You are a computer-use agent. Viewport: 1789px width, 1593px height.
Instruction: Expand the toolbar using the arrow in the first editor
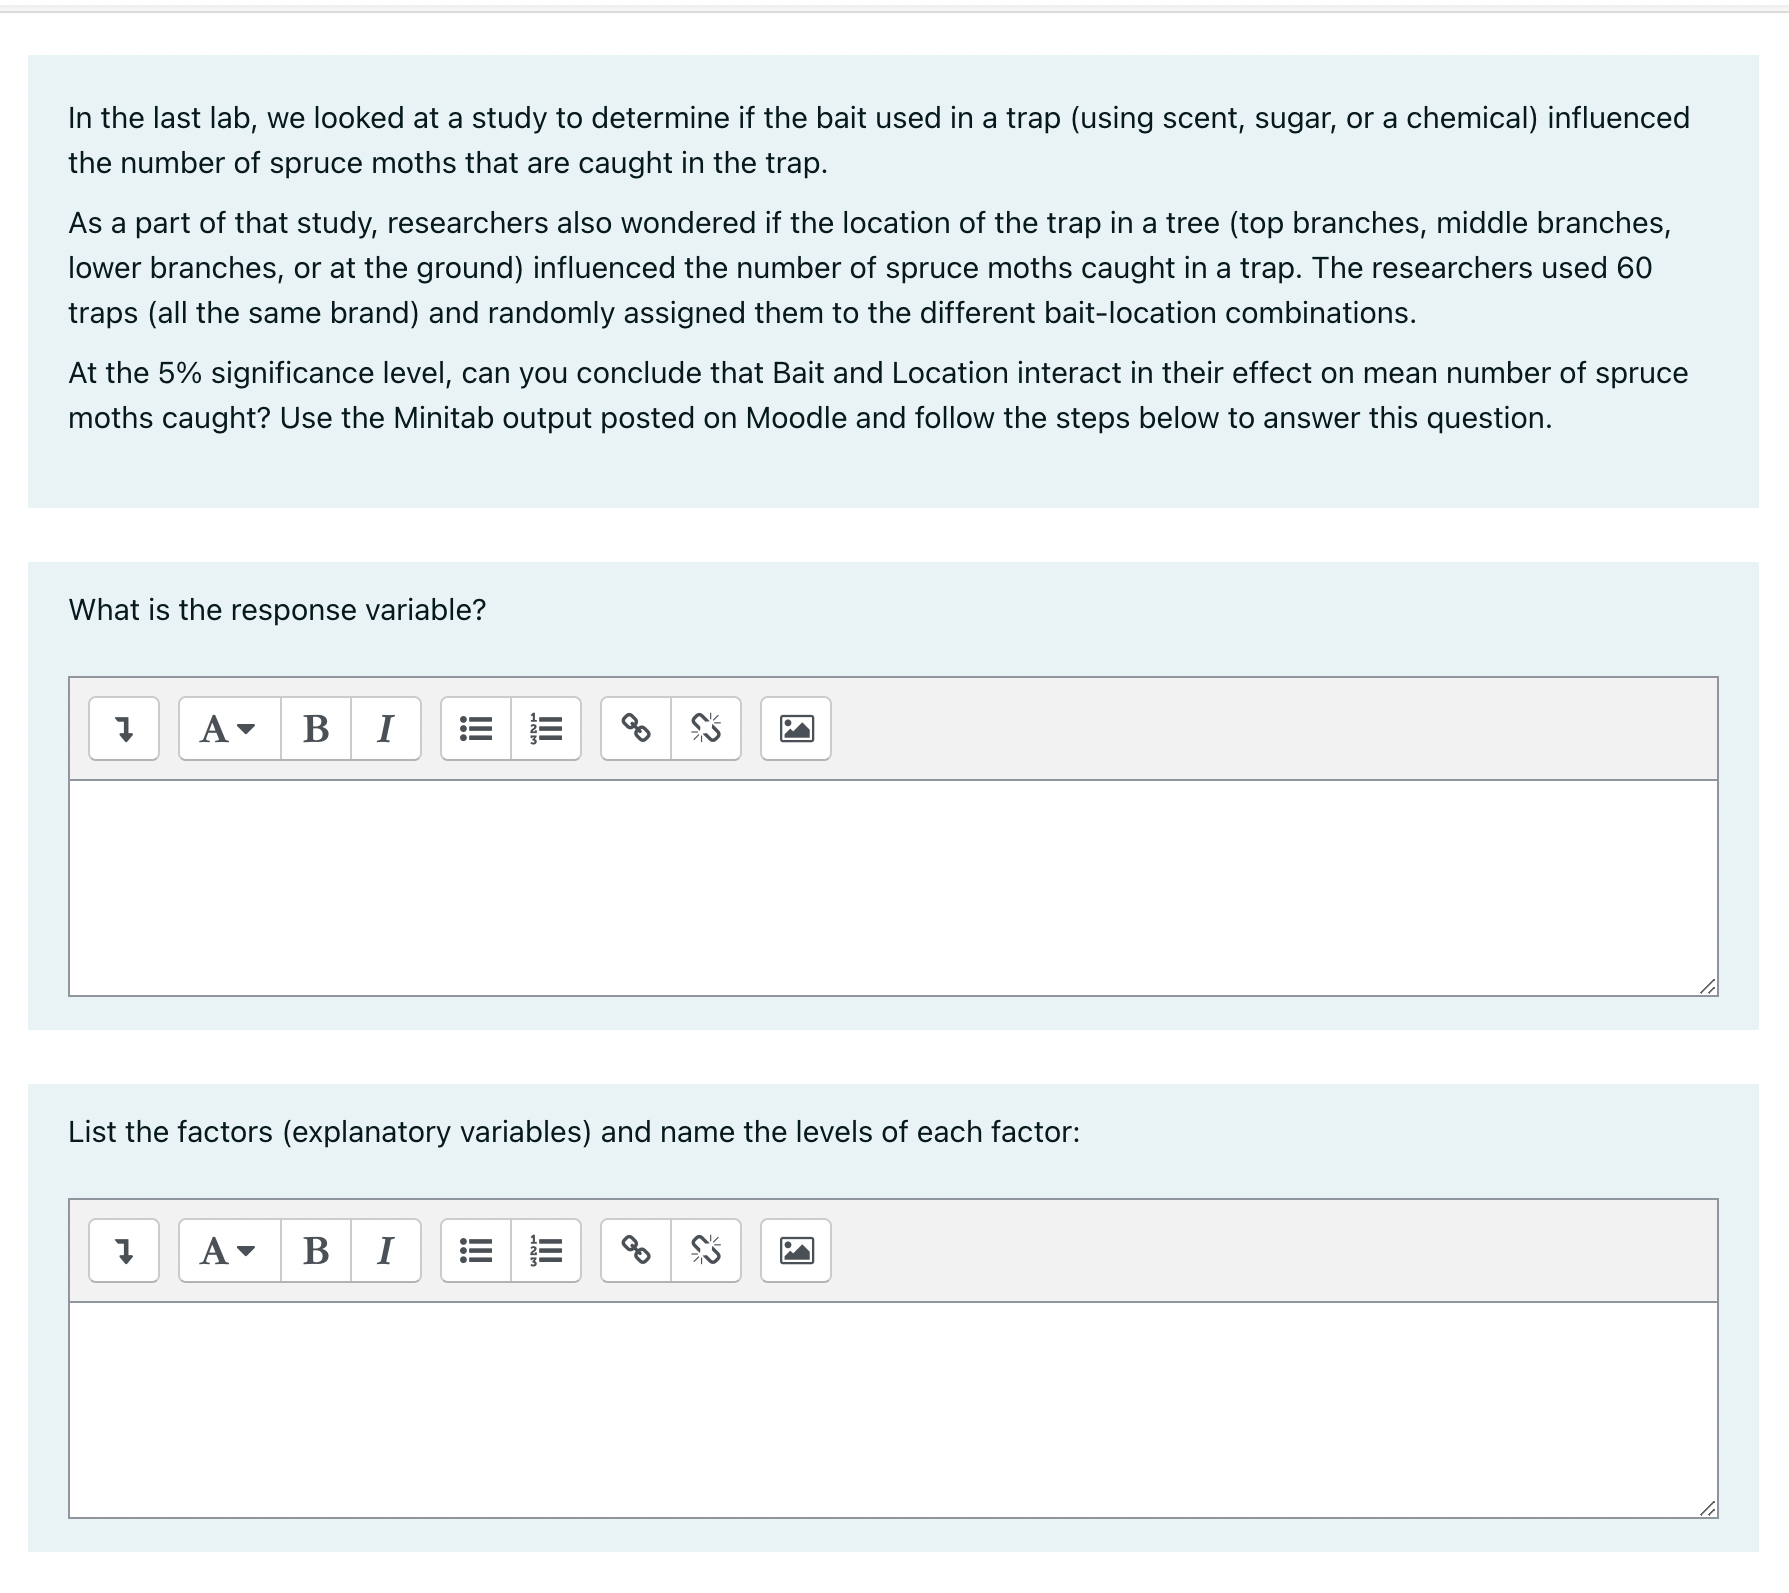[x=122, y=729]
